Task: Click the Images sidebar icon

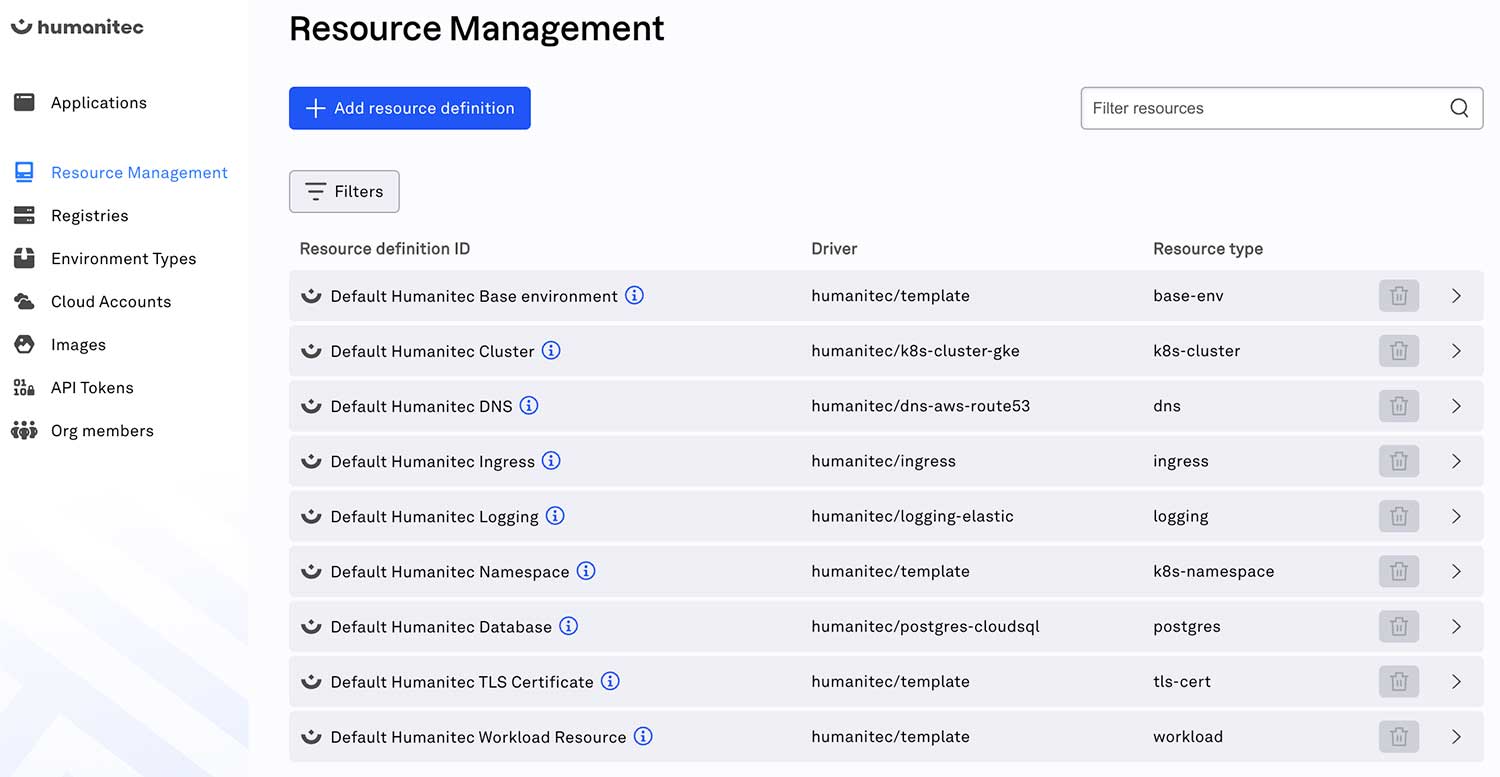Action: [x=24, y=344]
